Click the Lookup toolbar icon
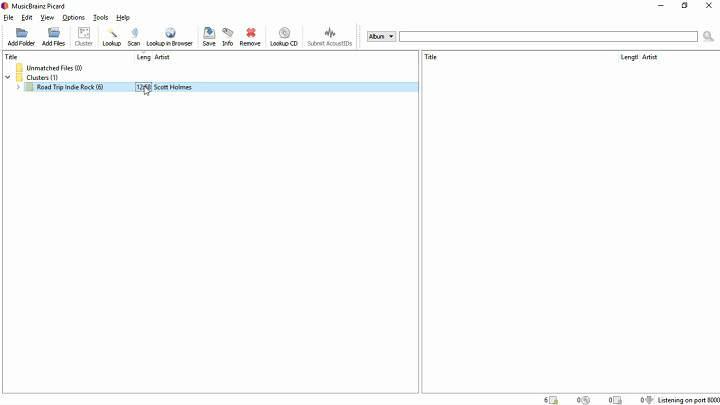Image resolution: width=720 pixels, height=405 pixels. click(x=111, y=36)
